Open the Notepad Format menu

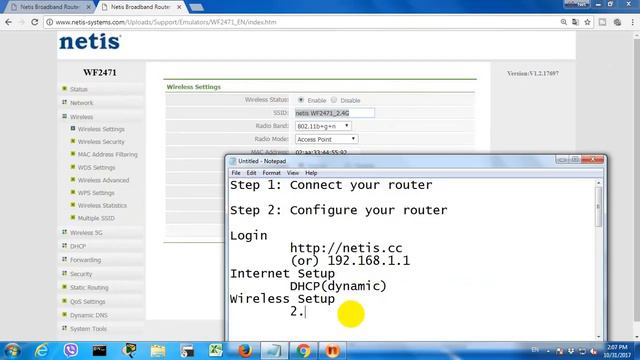271,173
